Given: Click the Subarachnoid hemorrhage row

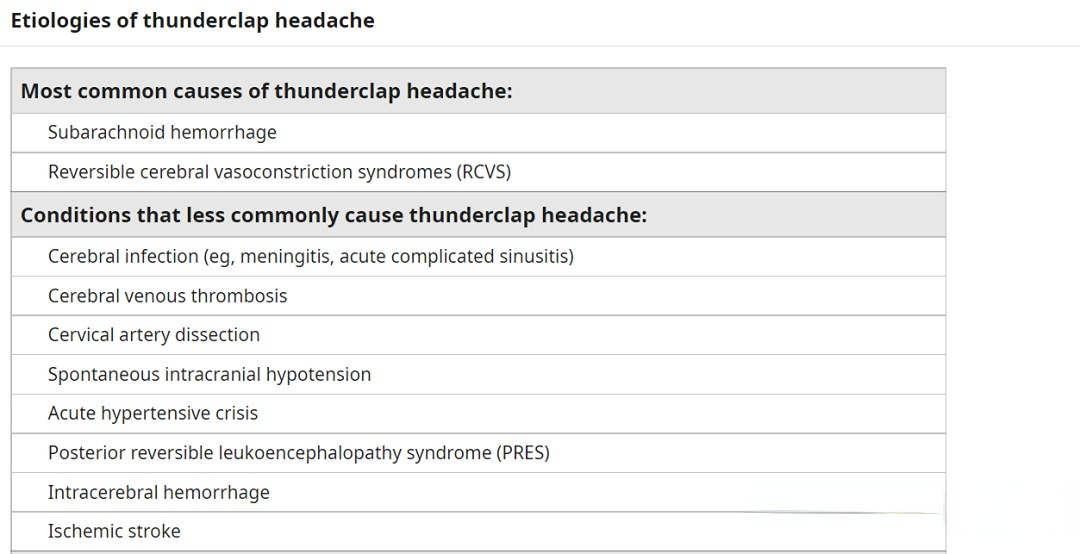Looking at the screenshot, I should pos(478,132).
